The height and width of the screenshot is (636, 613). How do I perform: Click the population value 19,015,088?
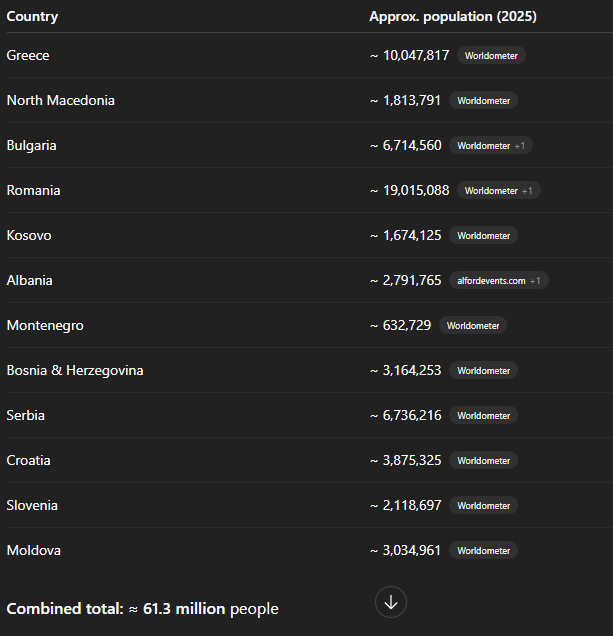click(x=416, y=191)
